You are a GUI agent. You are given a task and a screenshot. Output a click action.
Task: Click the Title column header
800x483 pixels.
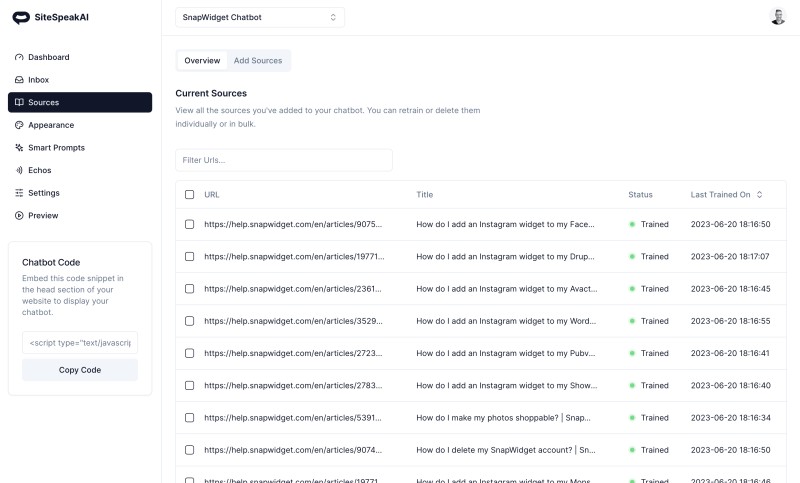[x=424, y=194]
